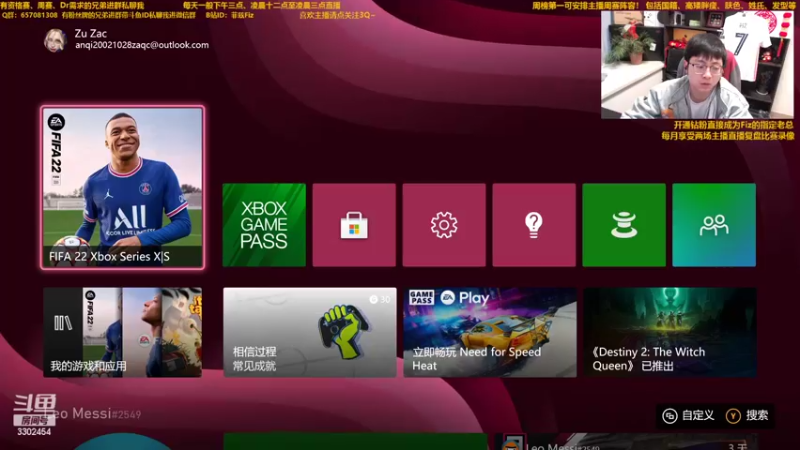Click the Y button search icon

[733, 416]
